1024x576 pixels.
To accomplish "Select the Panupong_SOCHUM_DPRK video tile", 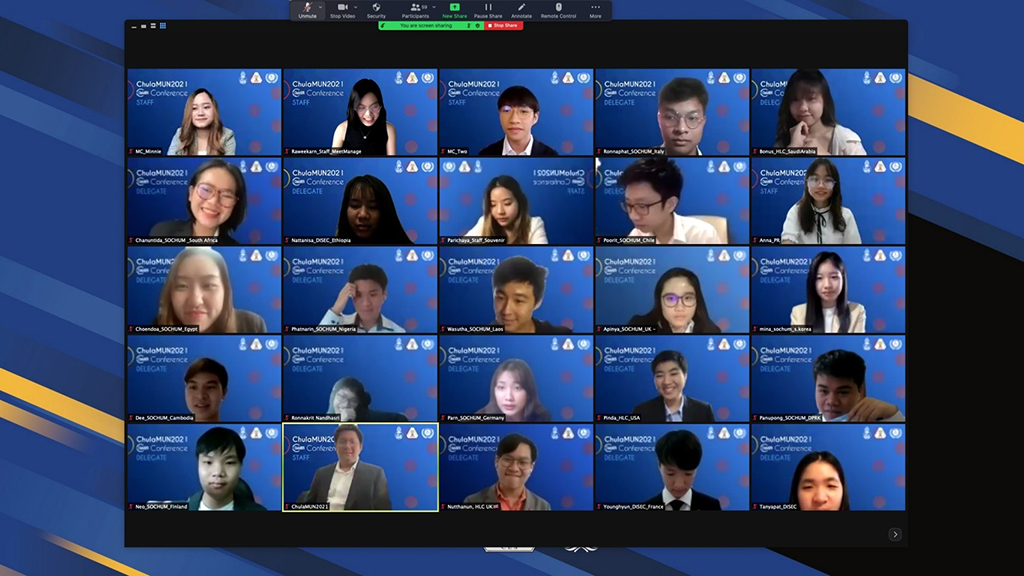I will (828, 379).
